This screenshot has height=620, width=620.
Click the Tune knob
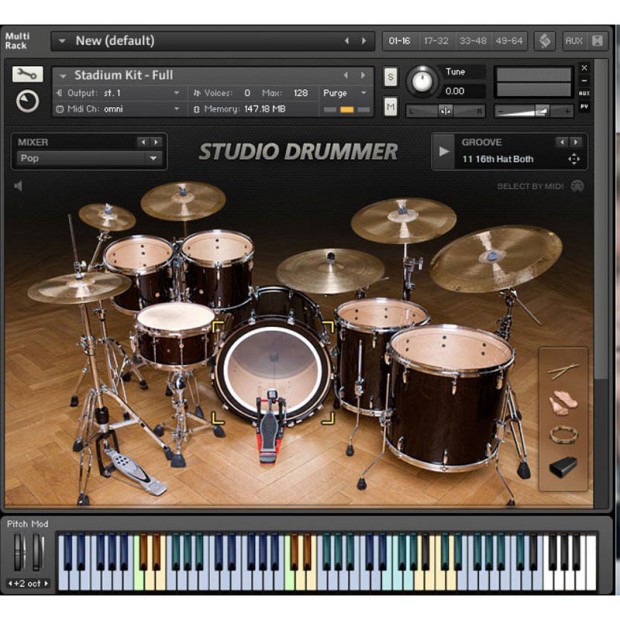tap(422, 81)
